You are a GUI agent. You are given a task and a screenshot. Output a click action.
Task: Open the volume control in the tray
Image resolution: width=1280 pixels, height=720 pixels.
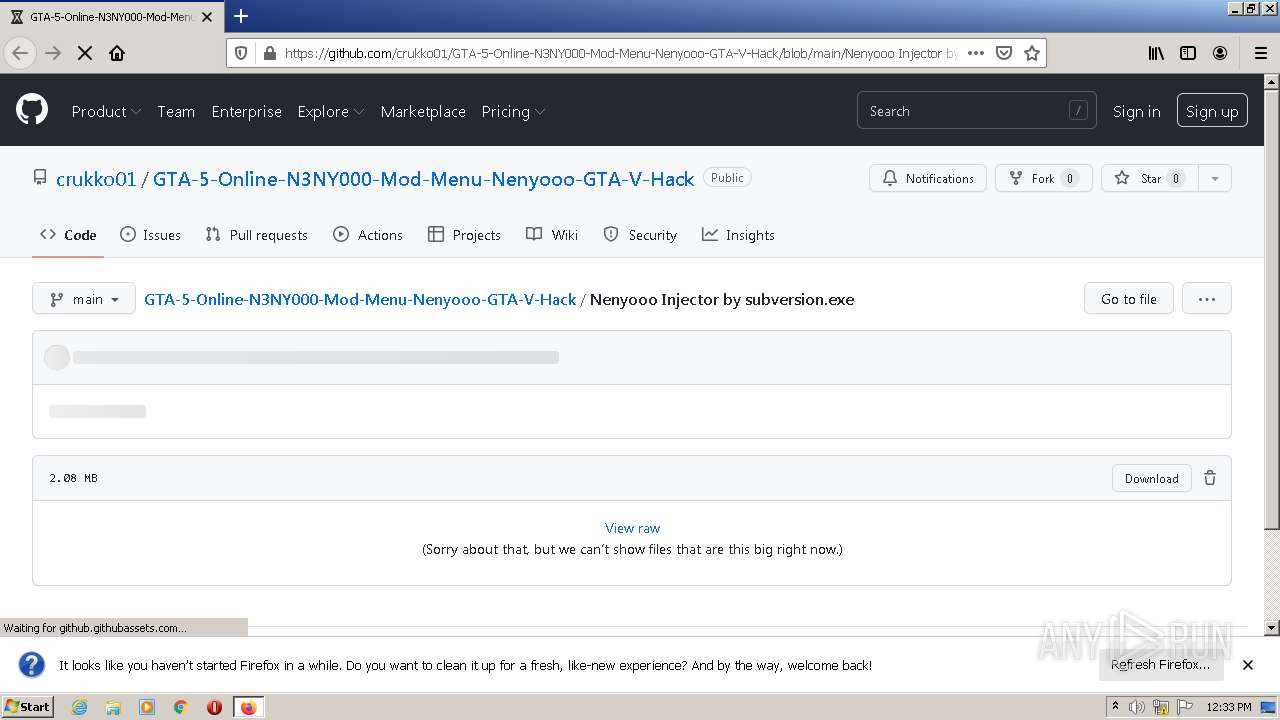[x=1137, y=707]
